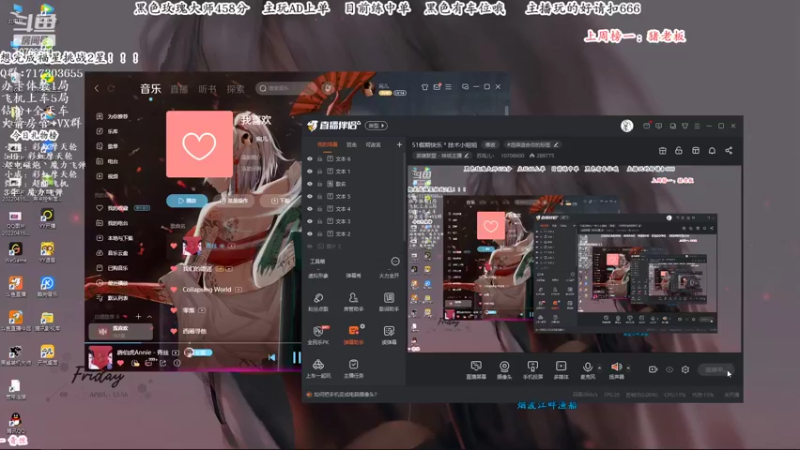The image size is (800, 450).
Task: Toggle visibility of 文本 6 layer
Action: [310, 159]
